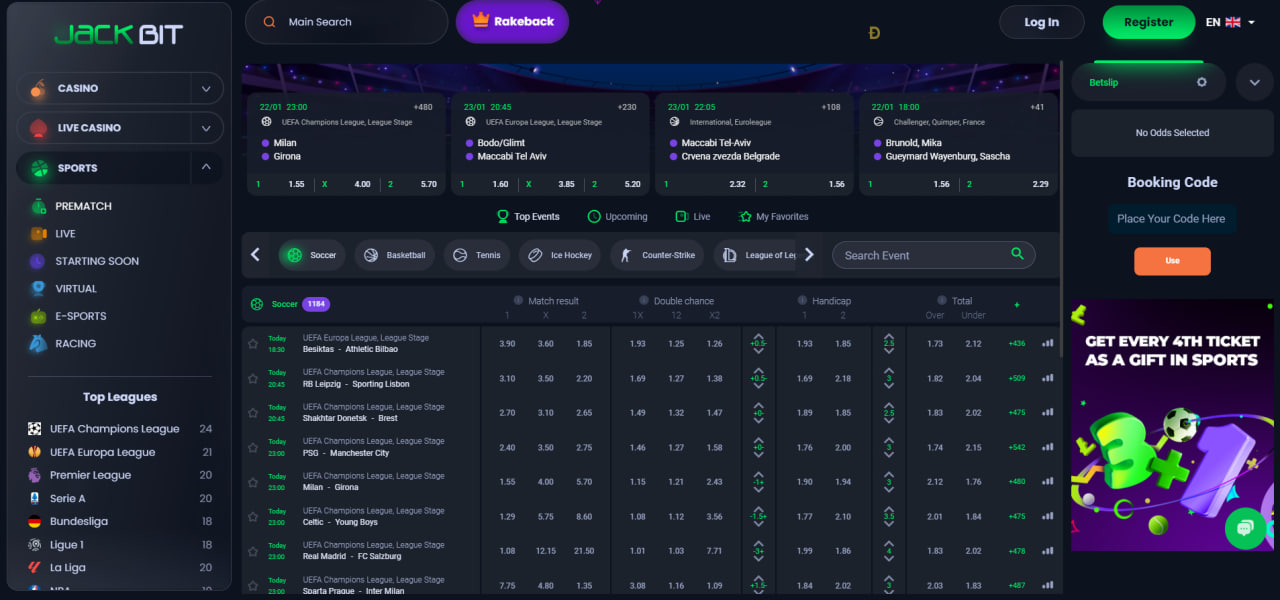Screen dimensions: 1280x600
Task: Open the live chat support bubble
Action: pyautogui.click(x=1245, y=527)
